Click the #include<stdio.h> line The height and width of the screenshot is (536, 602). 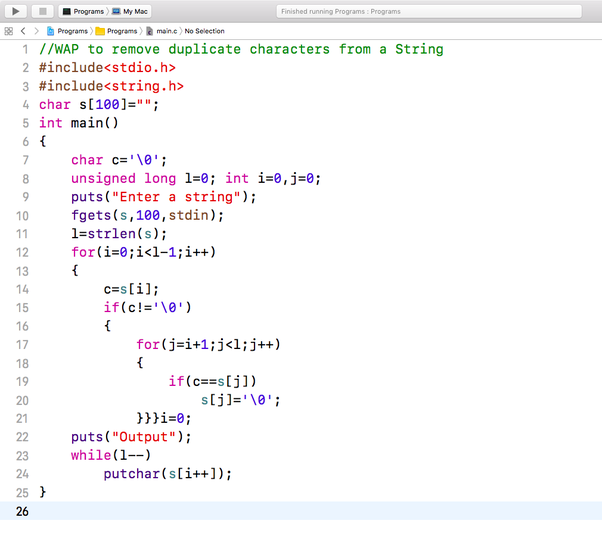(x=107, y=68)
